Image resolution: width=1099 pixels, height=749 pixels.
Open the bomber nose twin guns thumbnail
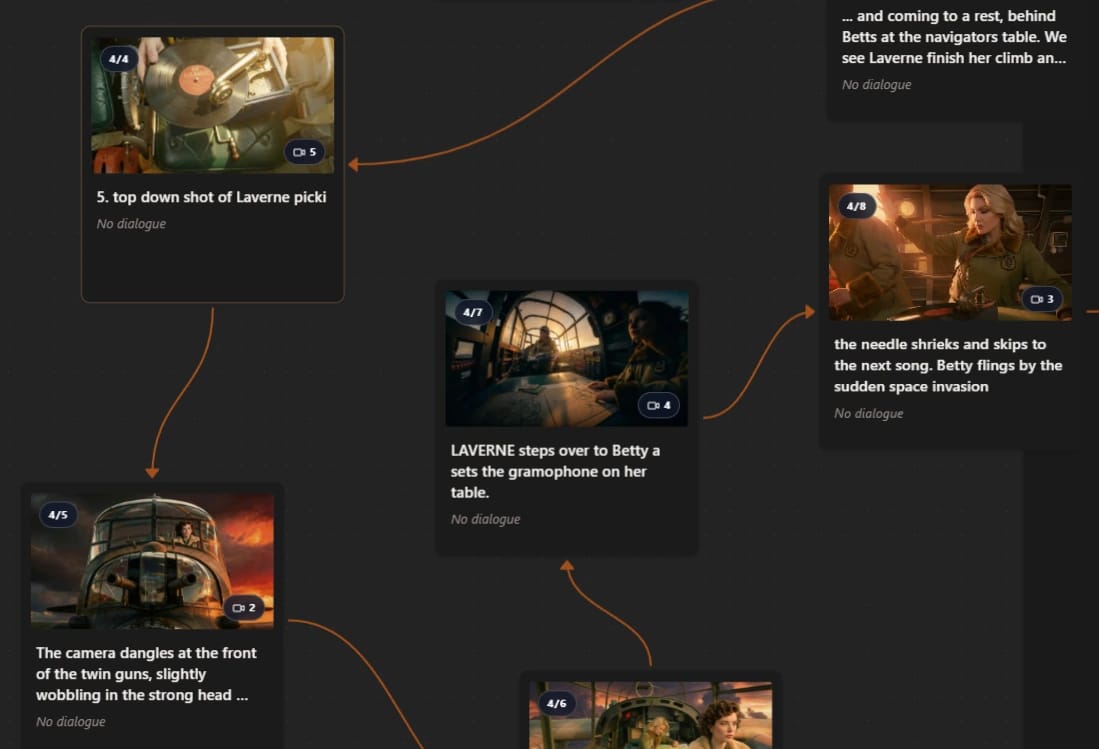click(152, 560)
